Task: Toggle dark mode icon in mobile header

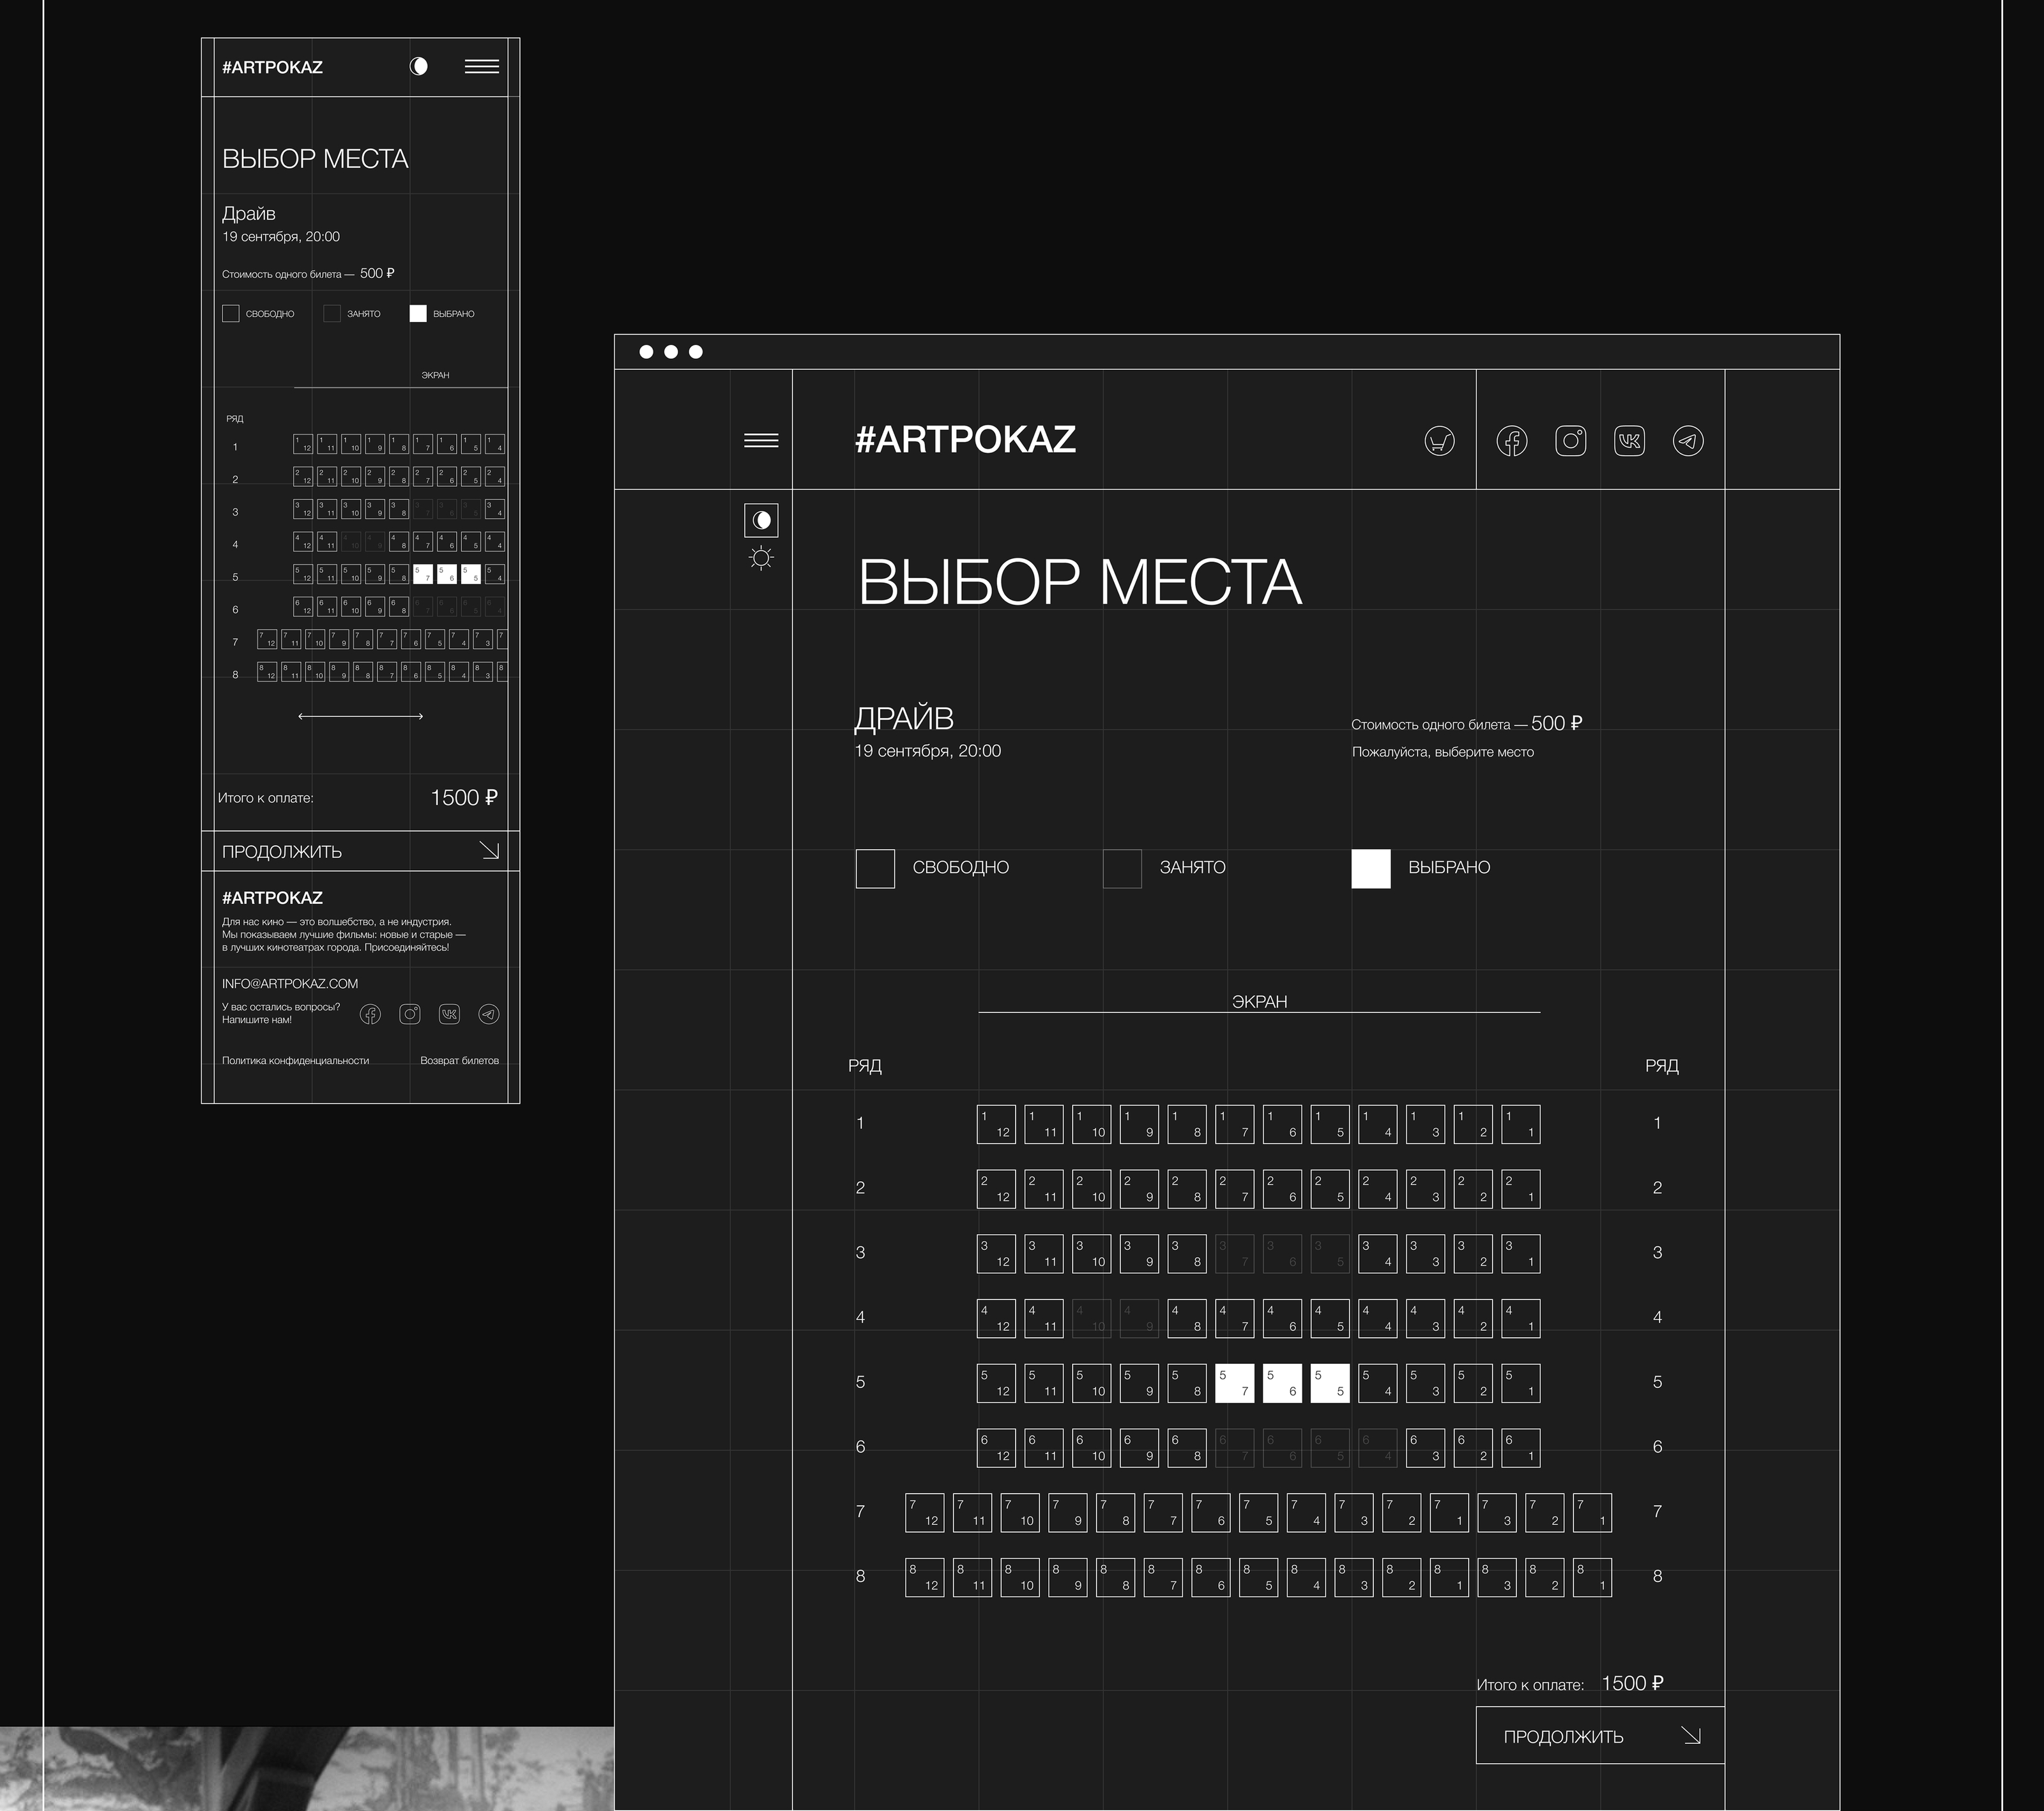Action: 419,66
